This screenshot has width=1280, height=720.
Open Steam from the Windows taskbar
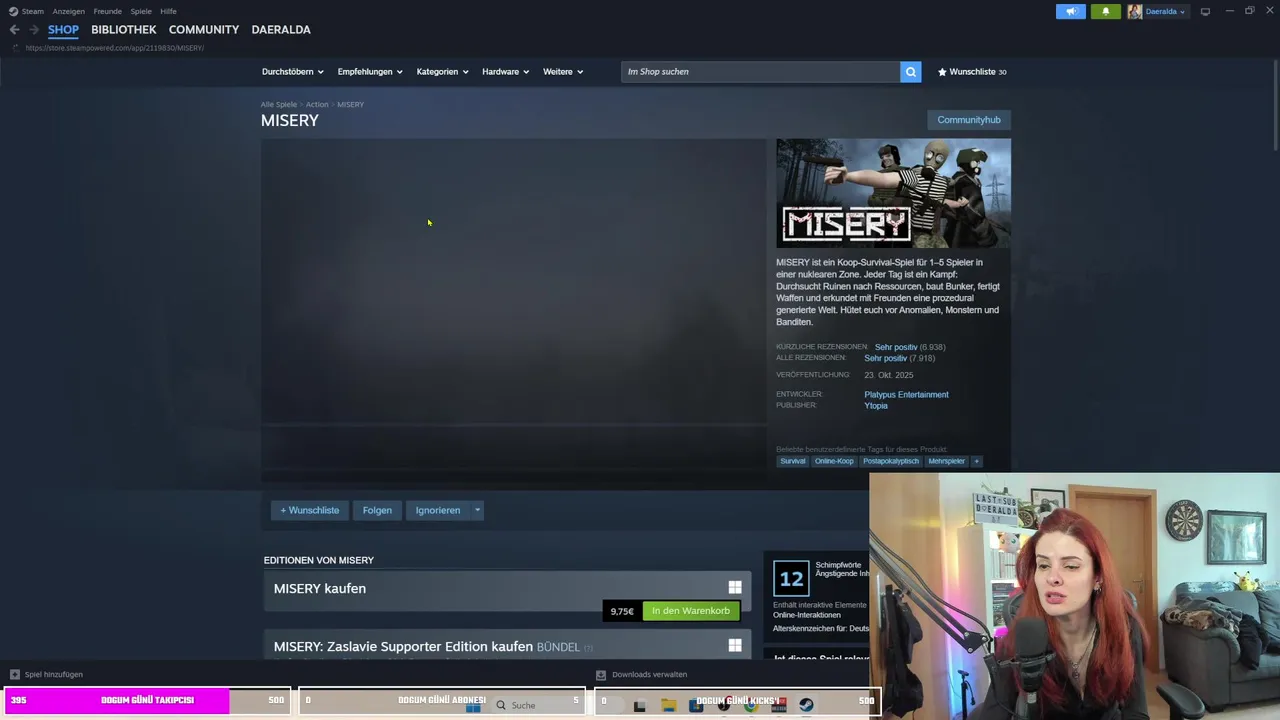806,705
